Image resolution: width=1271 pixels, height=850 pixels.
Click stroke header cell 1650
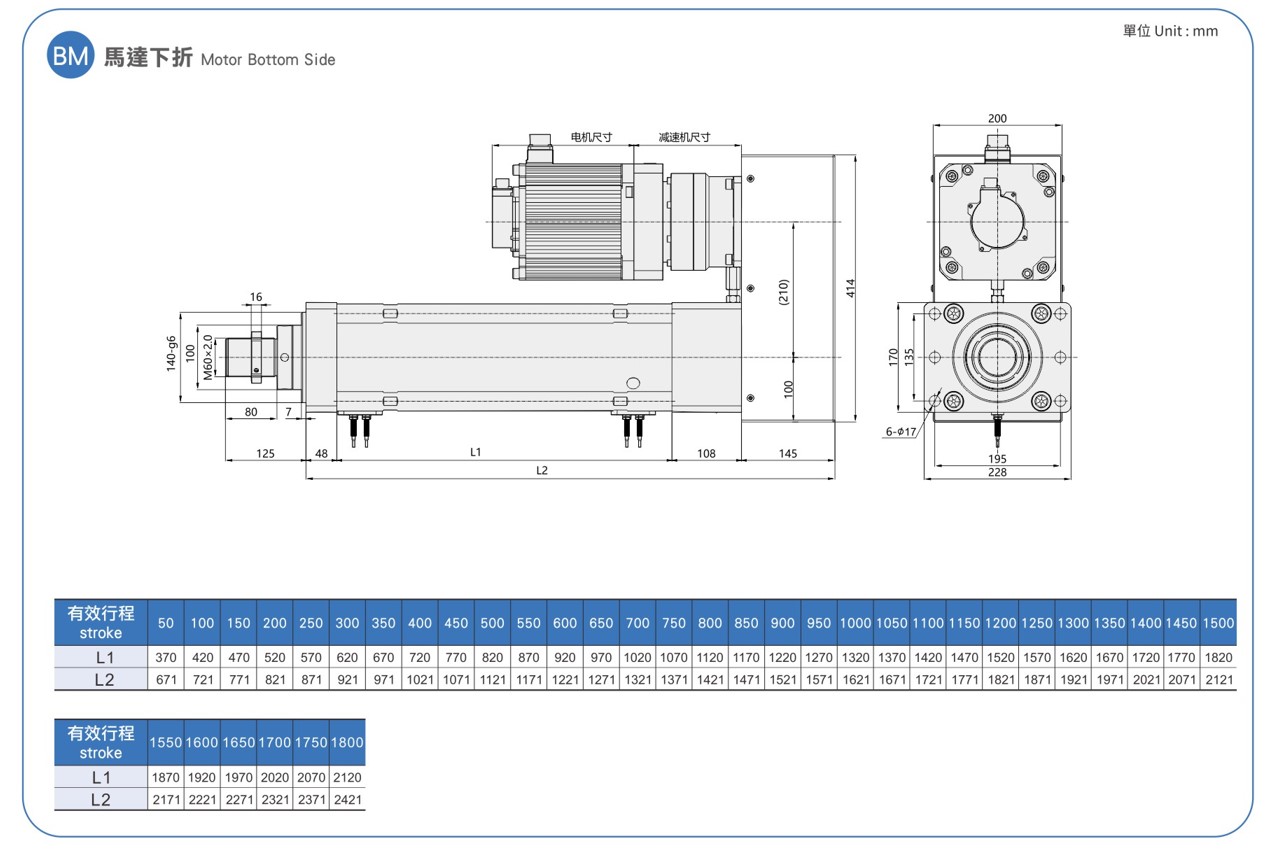238,743
